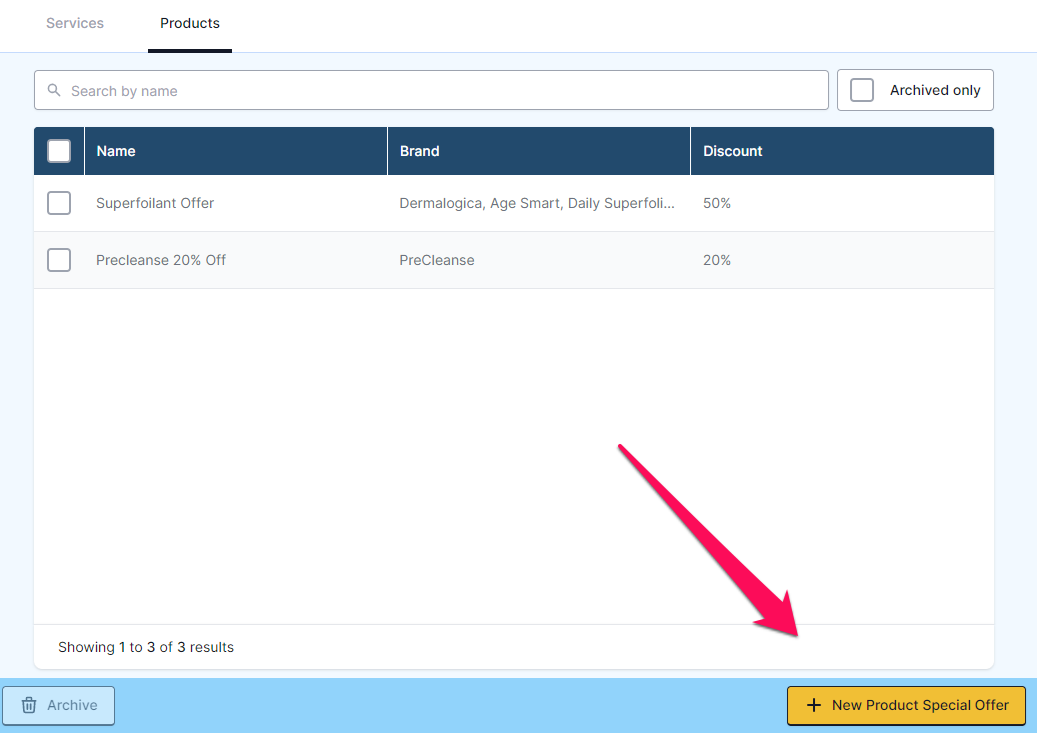Viewport: 1037px width, 733px height.
Task: Sort by the Name column header
Action: click(116, 151)
